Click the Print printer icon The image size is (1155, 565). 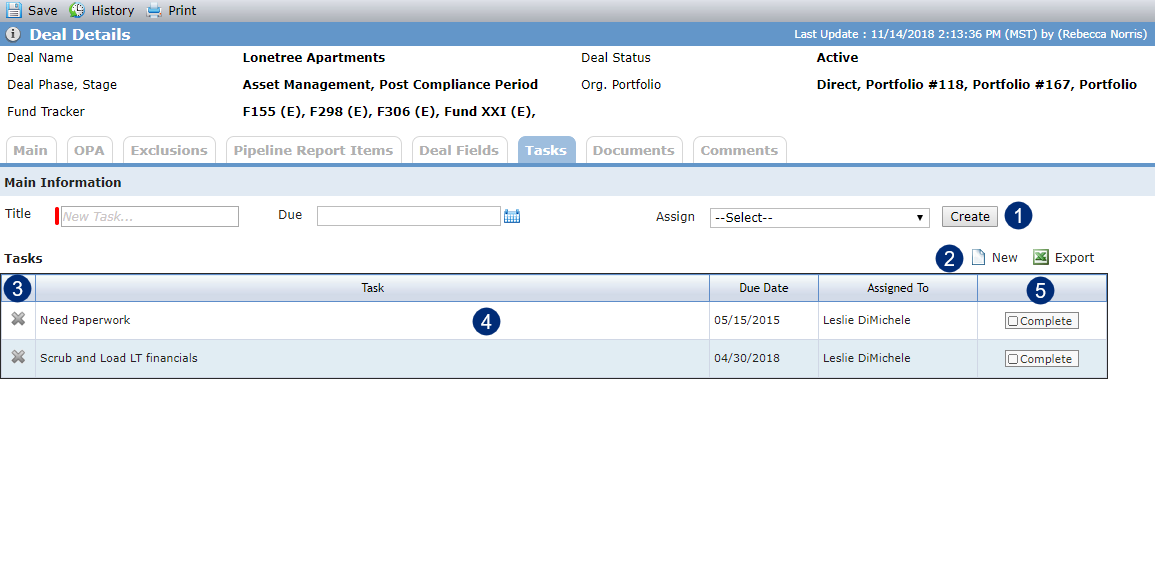(x=153, y=10)
